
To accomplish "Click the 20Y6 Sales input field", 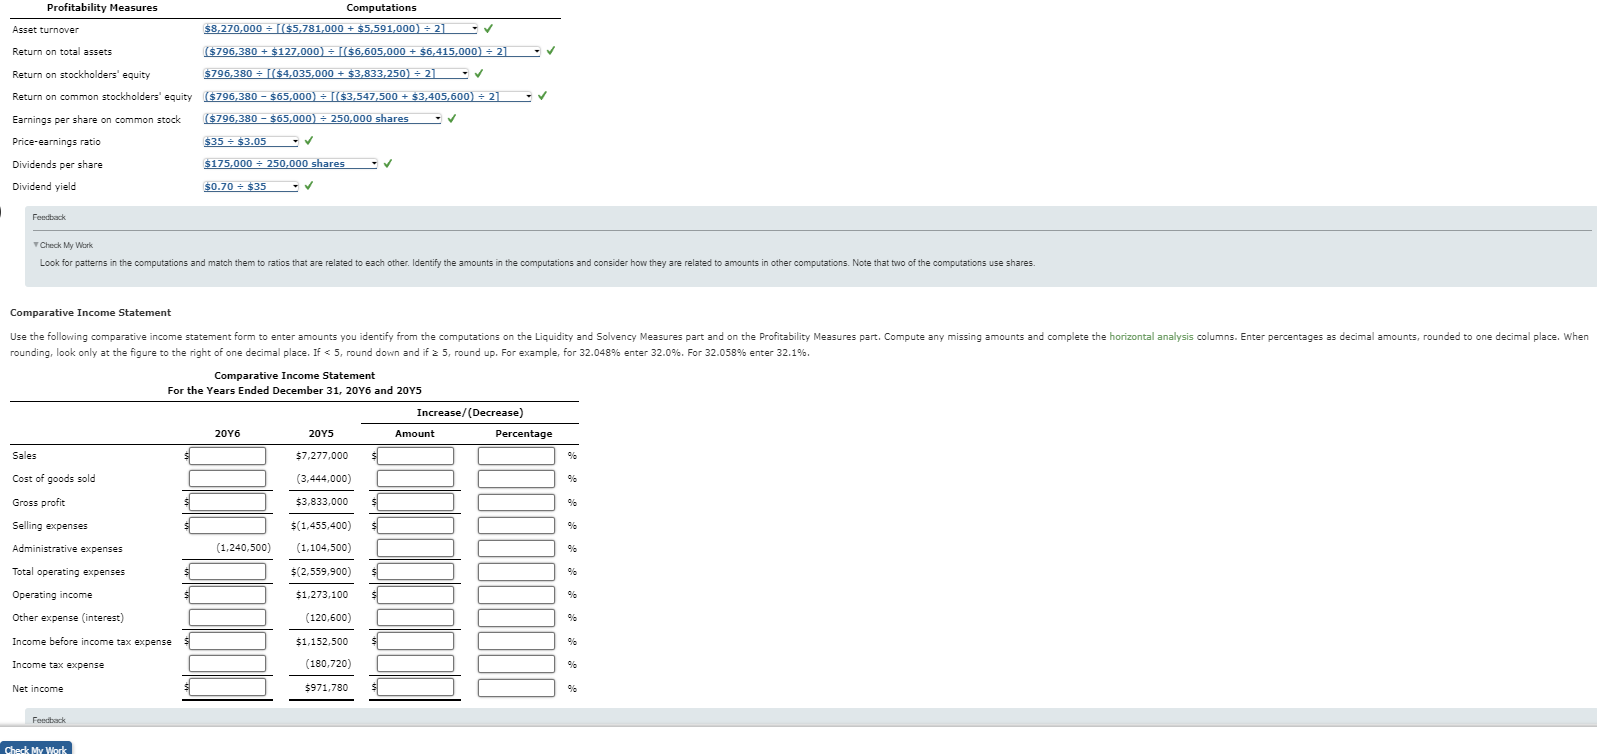I will (x=228, y=456).
